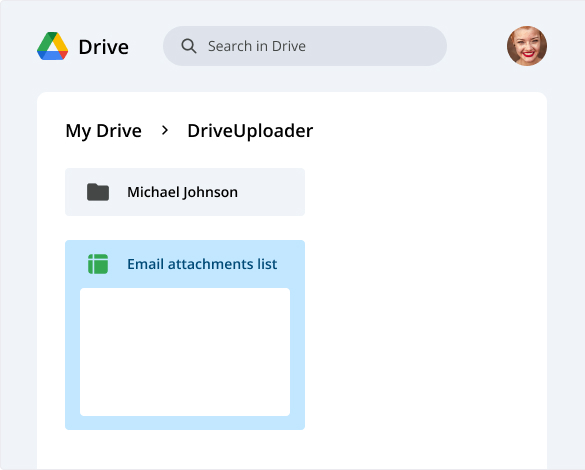Go to My Drive breadcrumb
Image resolution: width=585 pixels, height=470 pixels.
103,131
